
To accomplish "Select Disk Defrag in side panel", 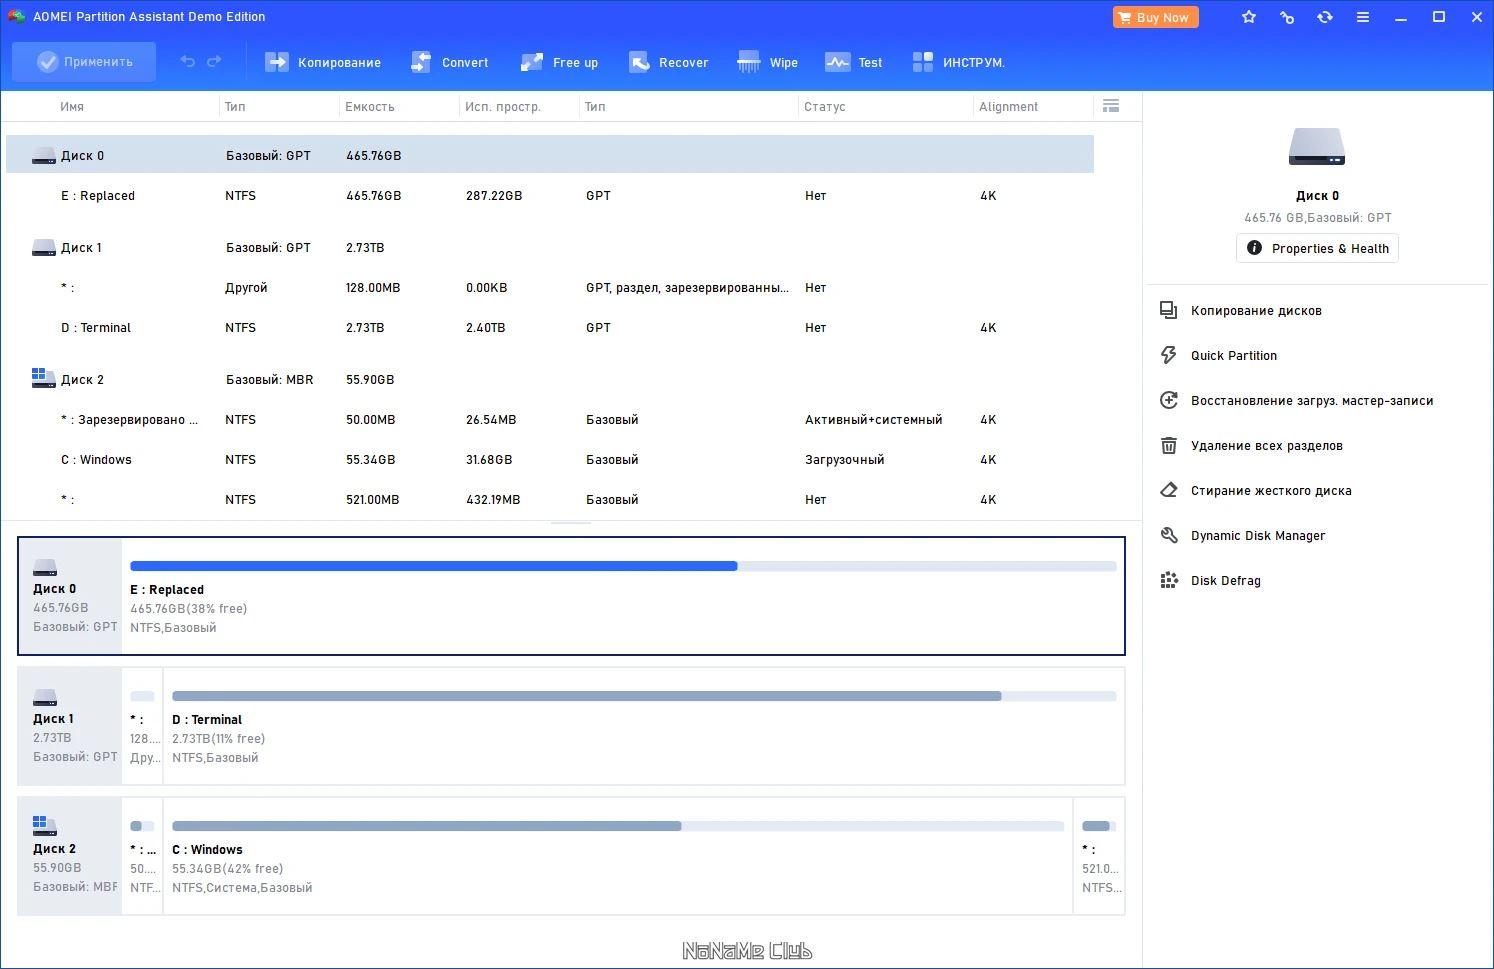I will point(1225,580).
